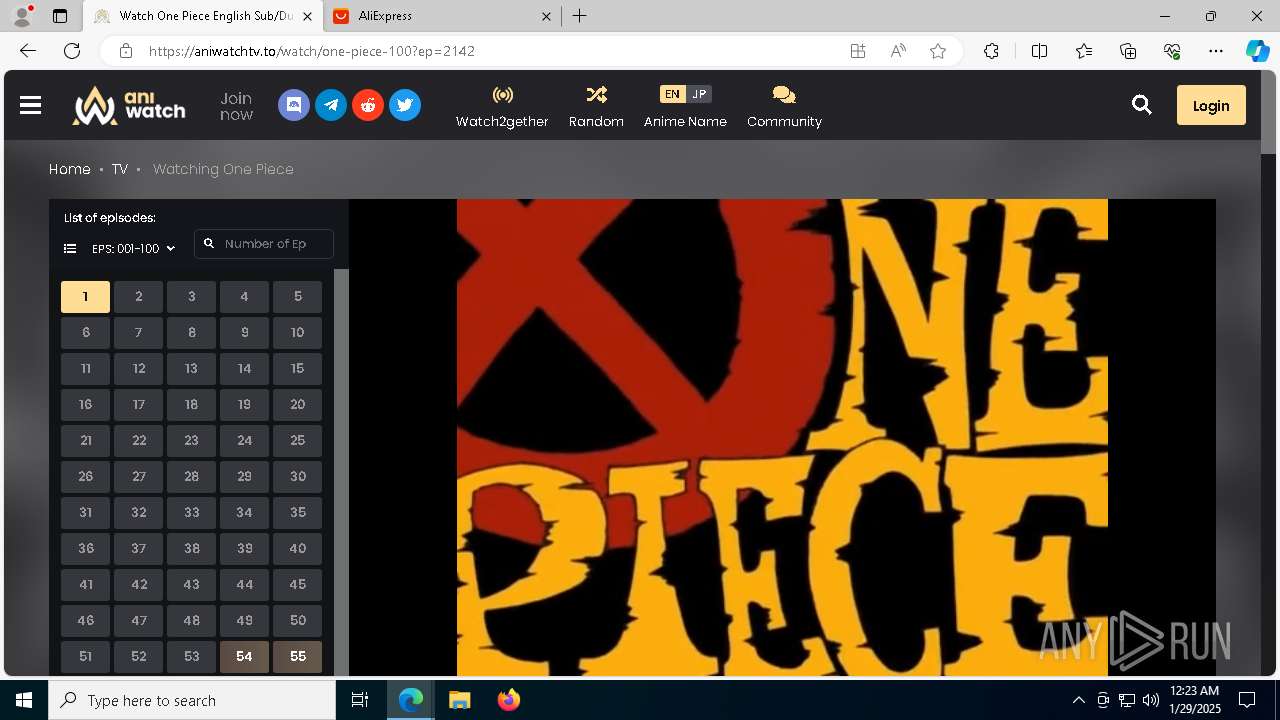
Task: Switch to the AliExpress tab
Action: [x=440, y=16]
